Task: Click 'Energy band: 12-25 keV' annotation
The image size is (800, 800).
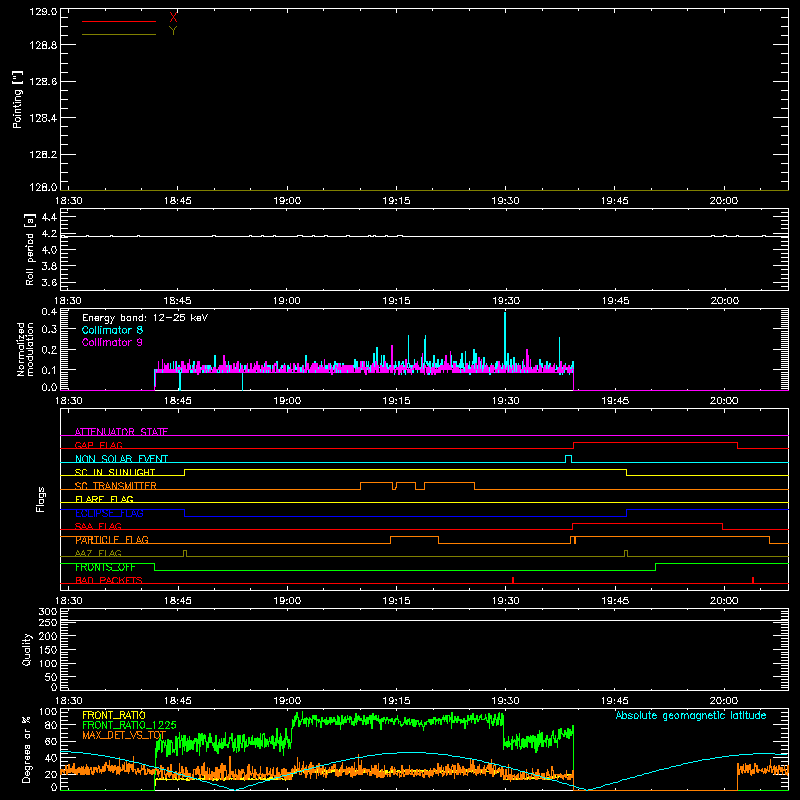Action: [x=145, y=318]
